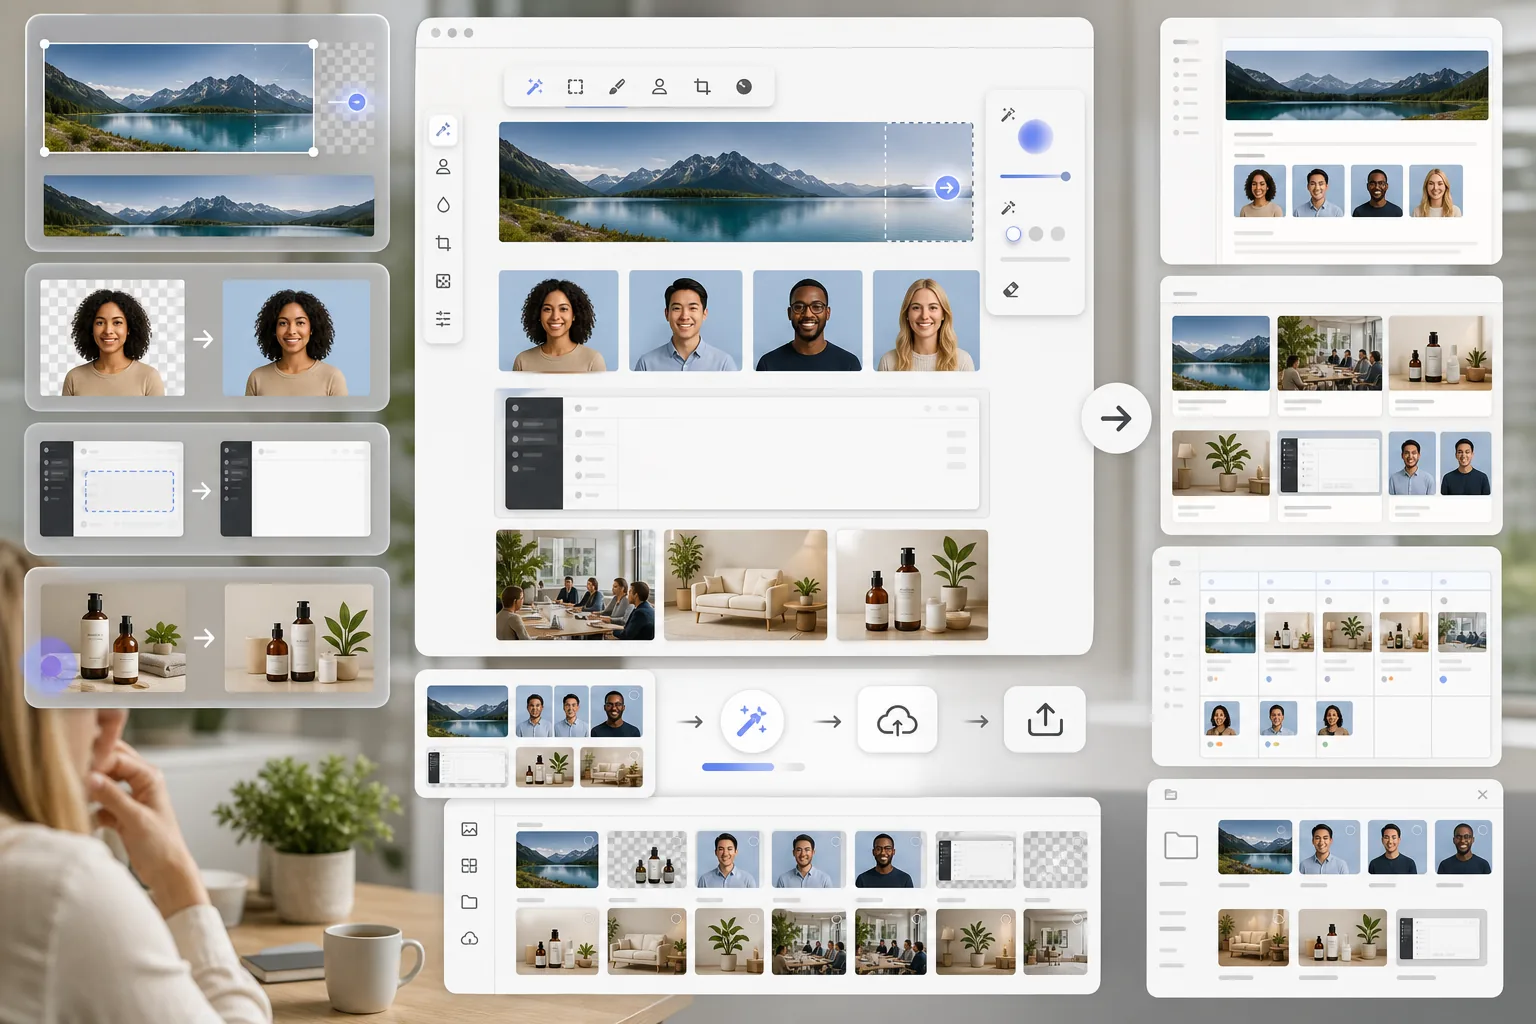Select the crop tool in top toolbar
The height and width of the screenshot is (1024, 1536).
[702, 87]
